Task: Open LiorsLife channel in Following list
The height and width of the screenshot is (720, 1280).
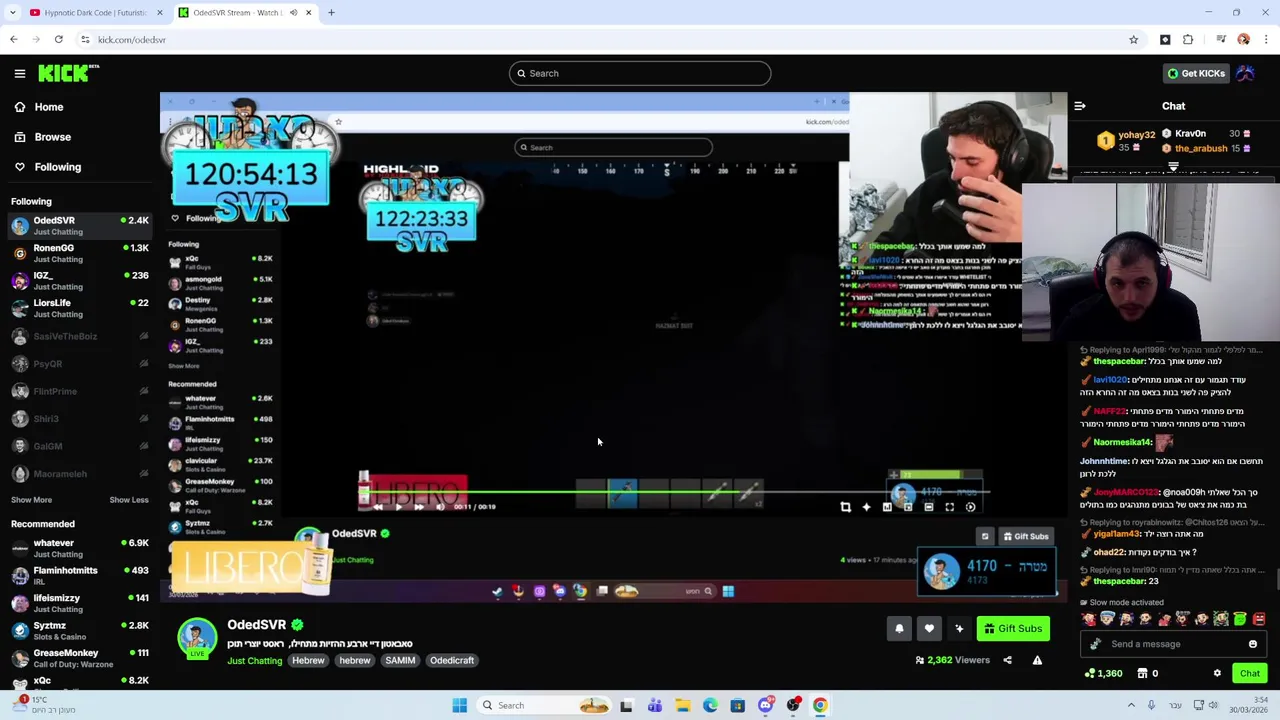Action: coord(80,308)
